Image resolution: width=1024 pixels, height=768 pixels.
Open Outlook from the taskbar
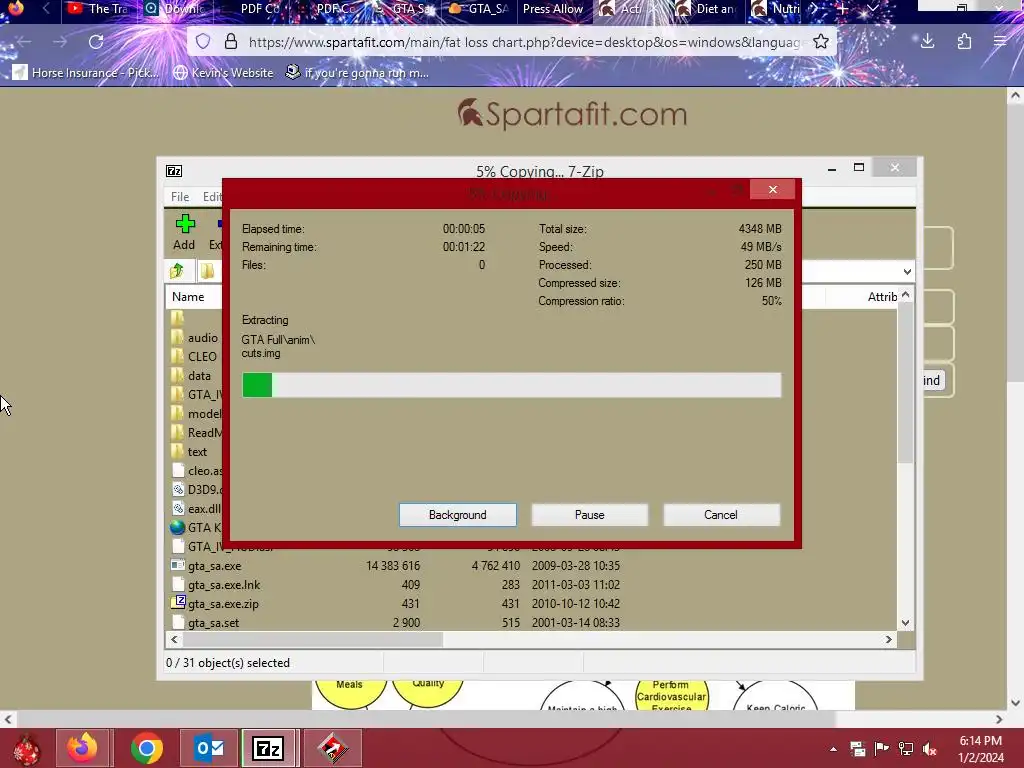coord(210,748)
